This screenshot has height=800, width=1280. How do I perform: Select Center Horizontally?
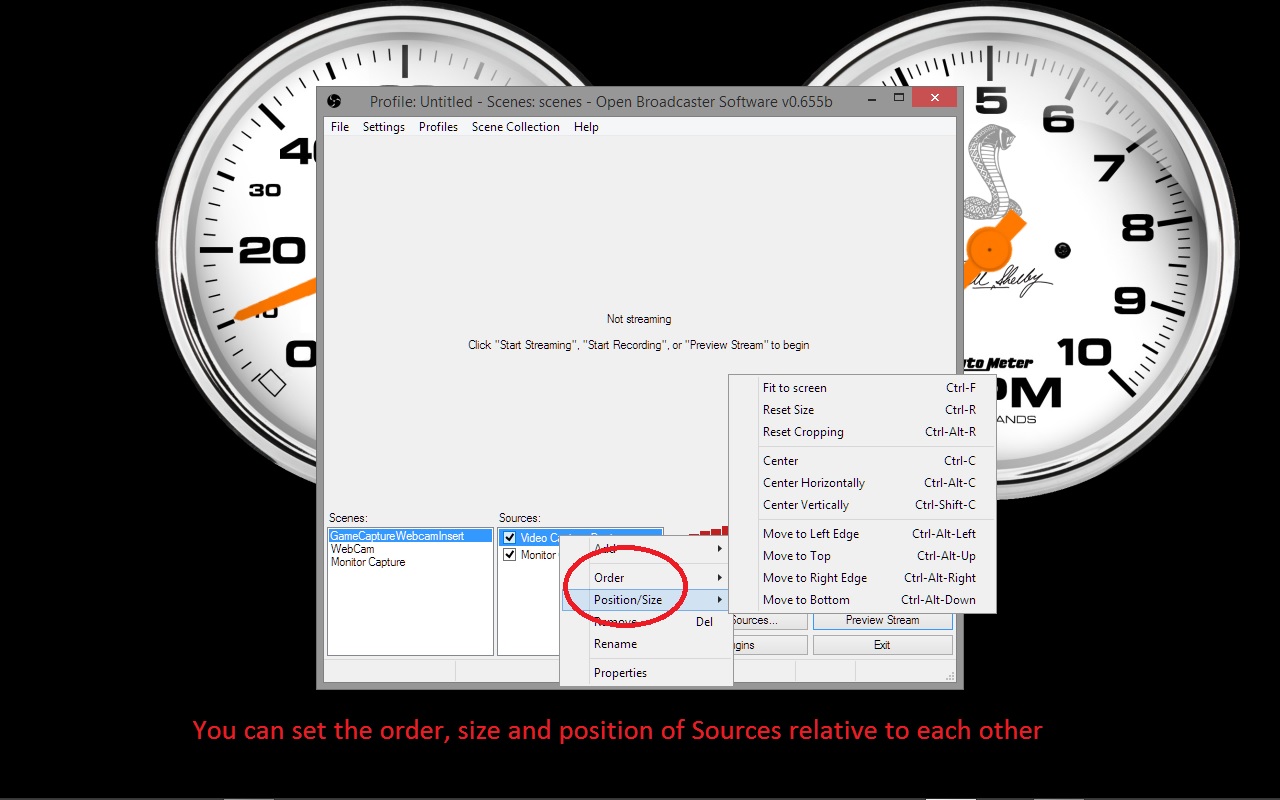(862, 483)
